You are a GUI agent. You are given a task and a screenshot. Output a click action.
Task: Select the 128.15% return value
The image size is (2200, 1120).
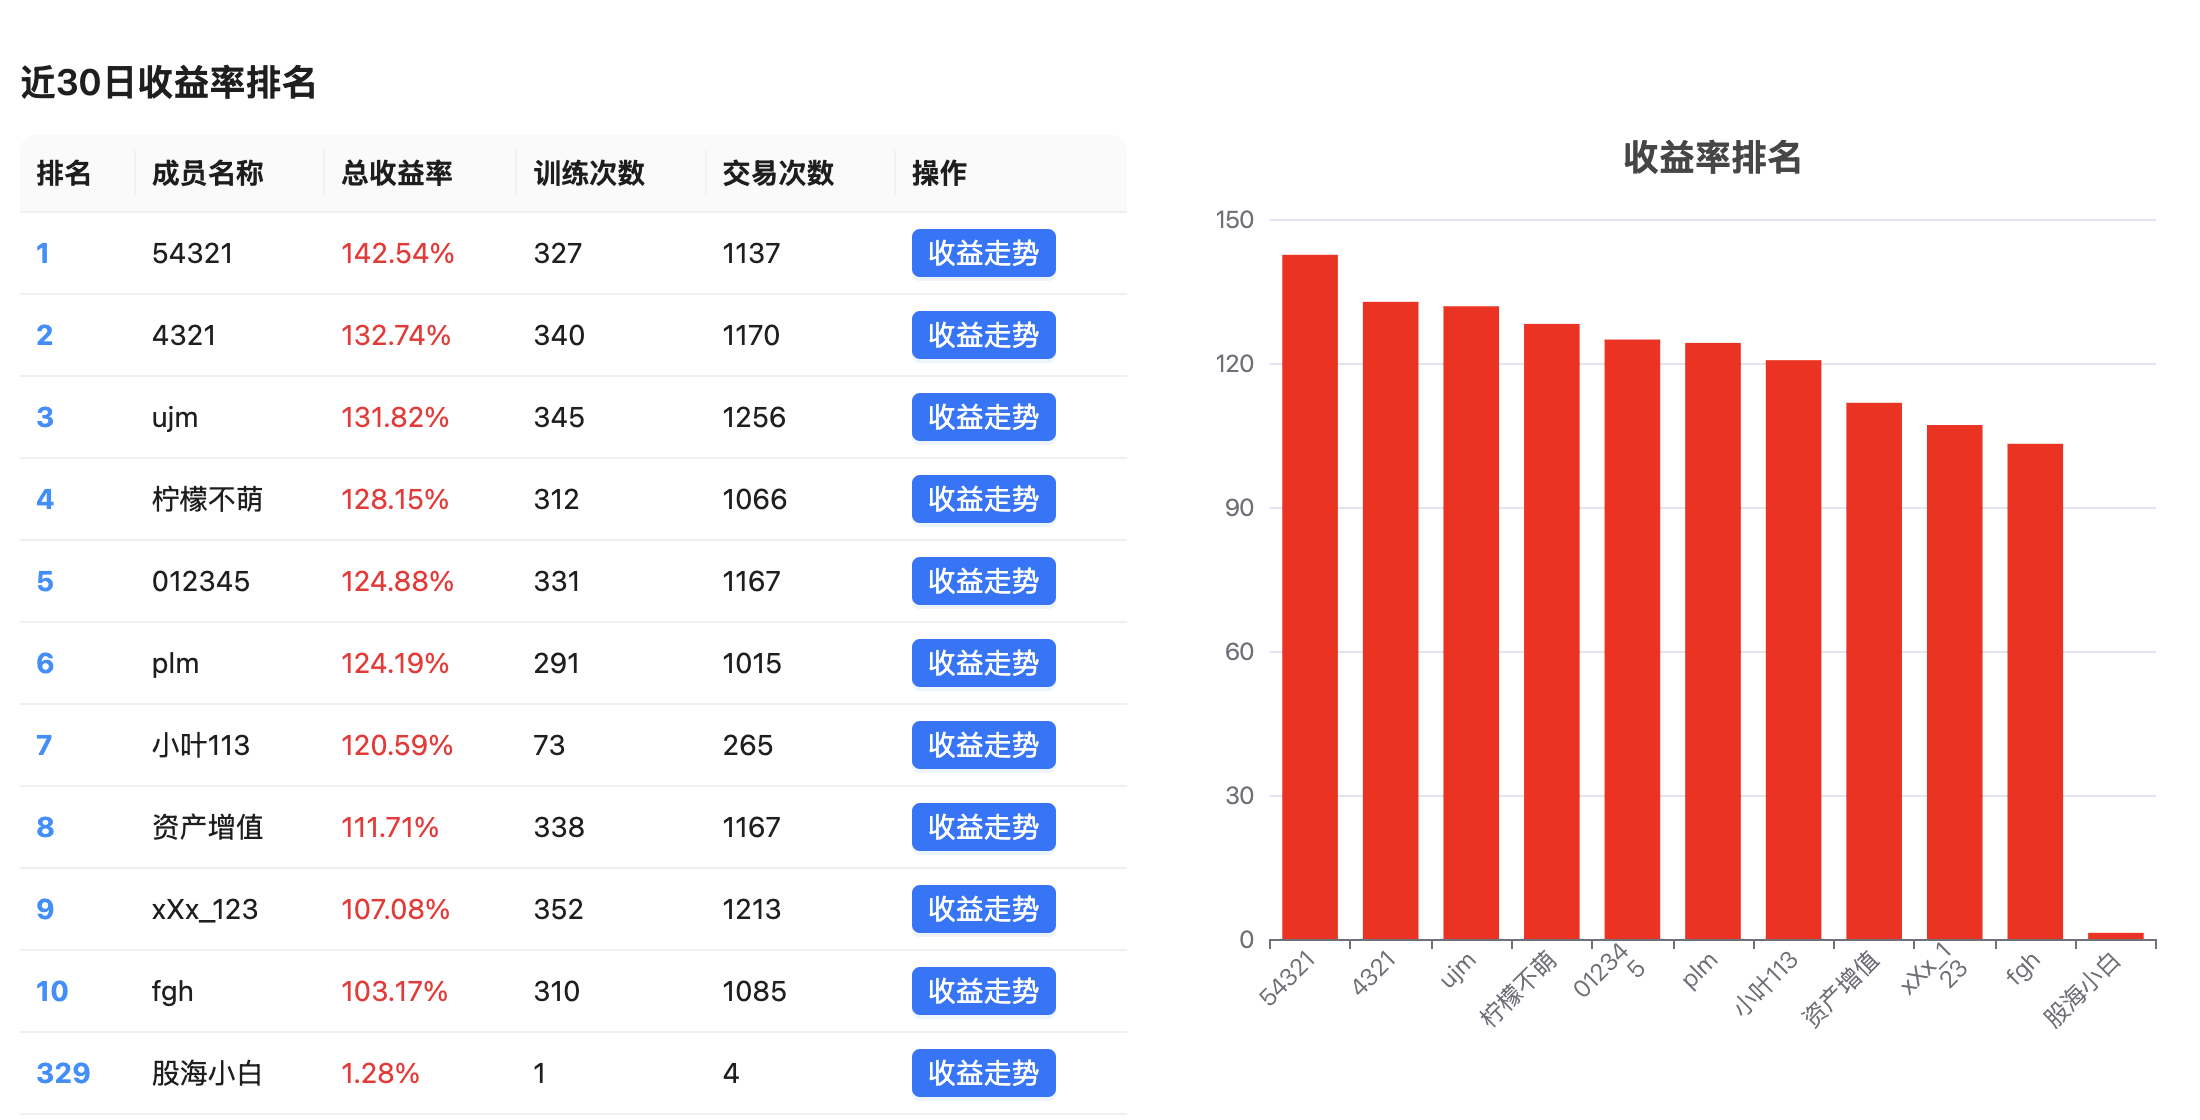coord(395,499)
